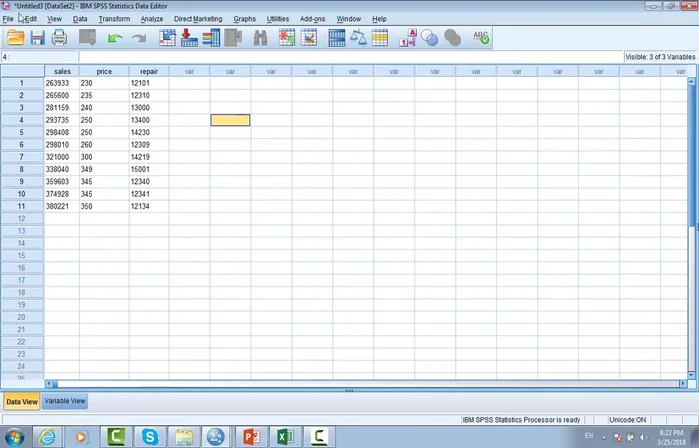Screen dimensions: 699x448
Task: Save the dataset using the floppy disk icon
Action: [38, 38]
